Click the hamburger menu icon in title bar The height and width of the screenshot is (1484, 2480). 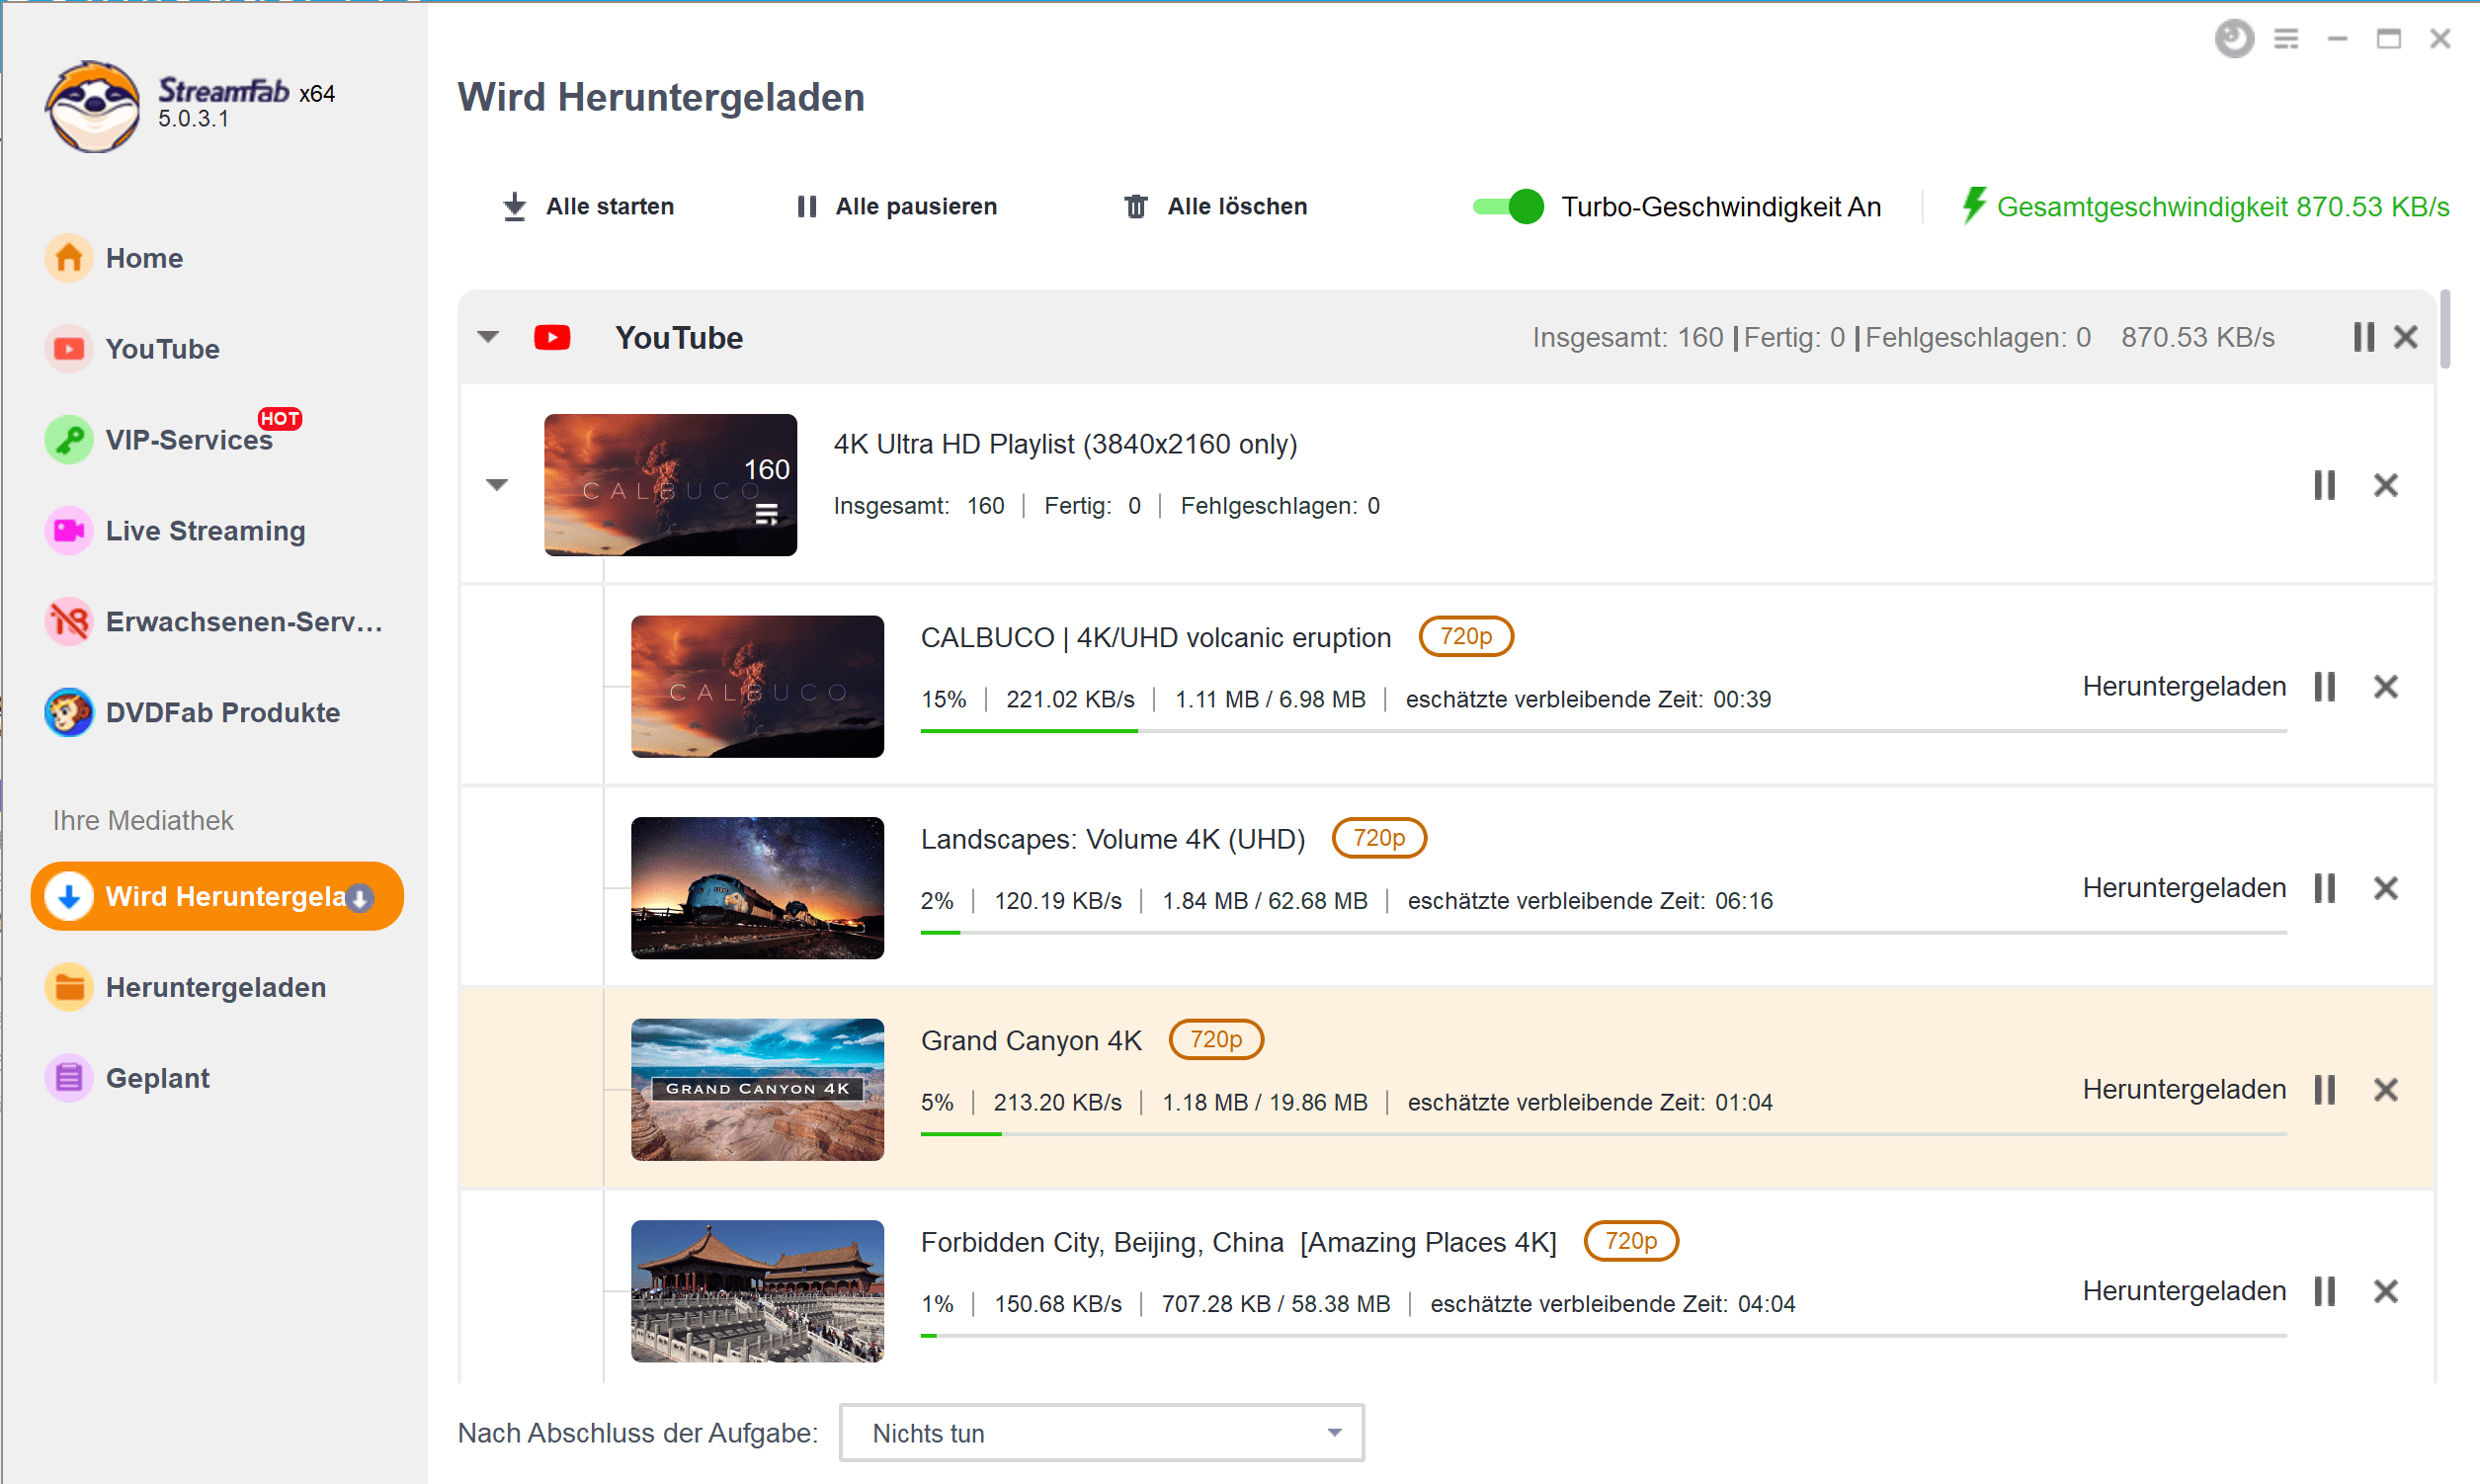pyautogui.click(x=2286, y=39)
